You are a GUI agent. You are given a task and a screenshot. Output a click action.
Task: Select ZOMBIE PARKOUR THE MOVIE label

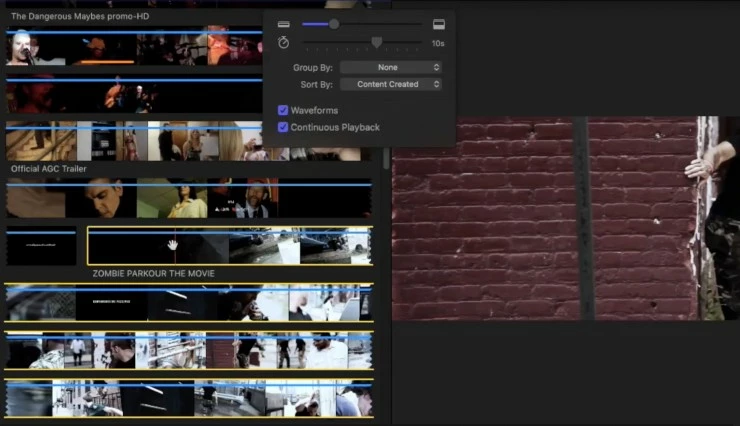[153, 274]
